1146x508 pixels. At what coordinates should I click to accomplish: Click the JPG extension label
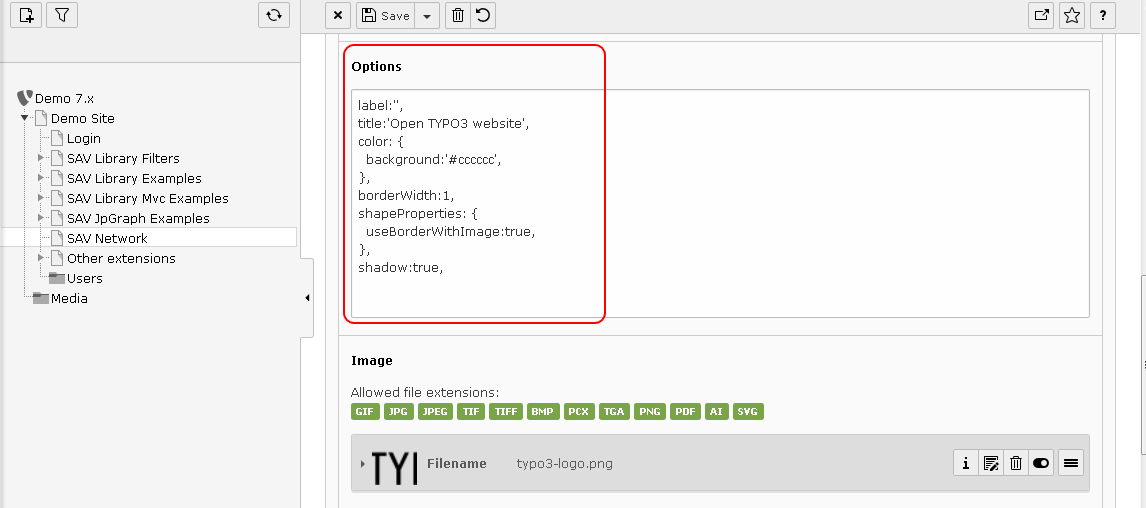(398, 412)
